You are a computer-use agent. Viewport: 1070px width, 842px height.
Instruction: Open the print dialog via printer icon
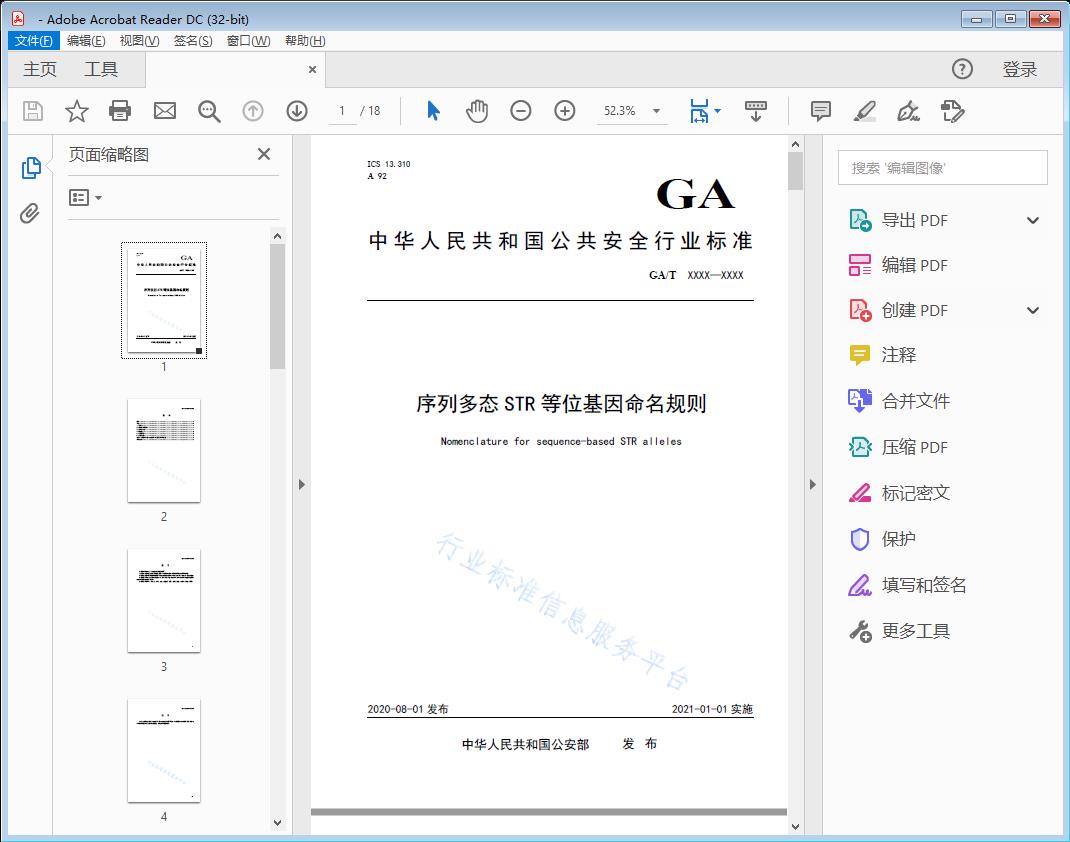pos(120,111)
